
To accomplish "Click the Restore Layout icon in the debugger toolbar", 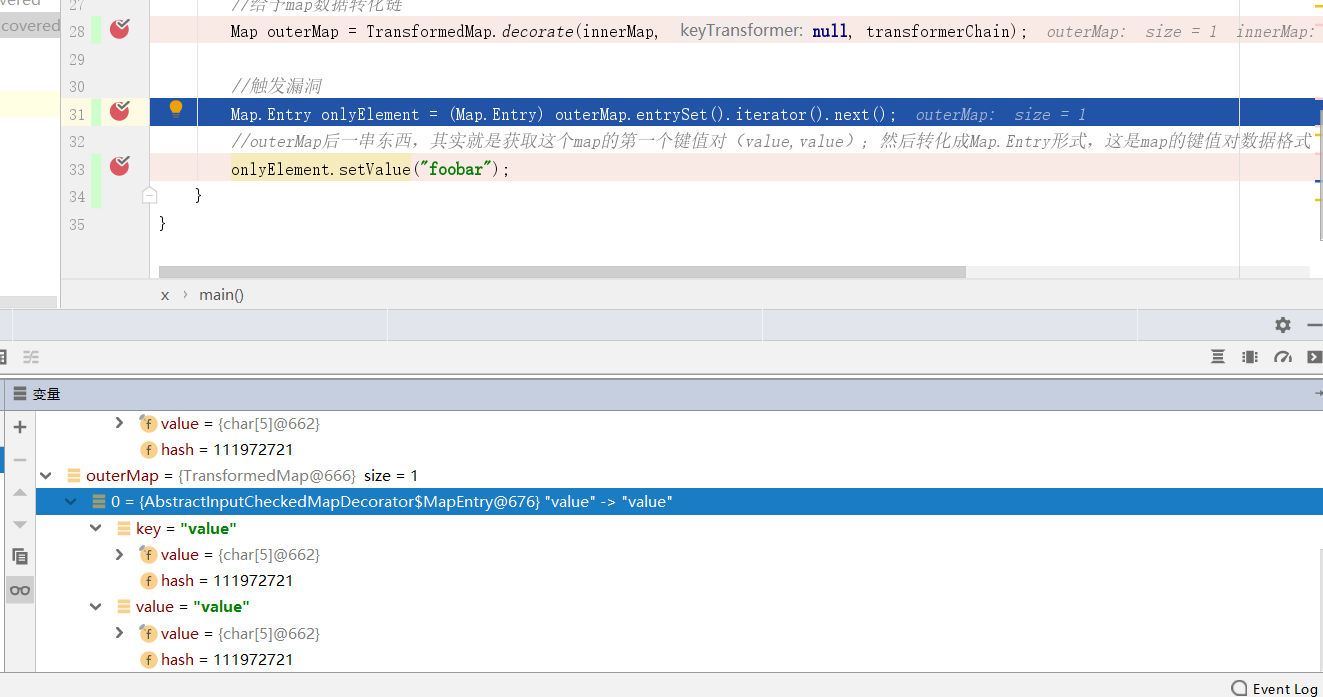I will click(1218, 357).
